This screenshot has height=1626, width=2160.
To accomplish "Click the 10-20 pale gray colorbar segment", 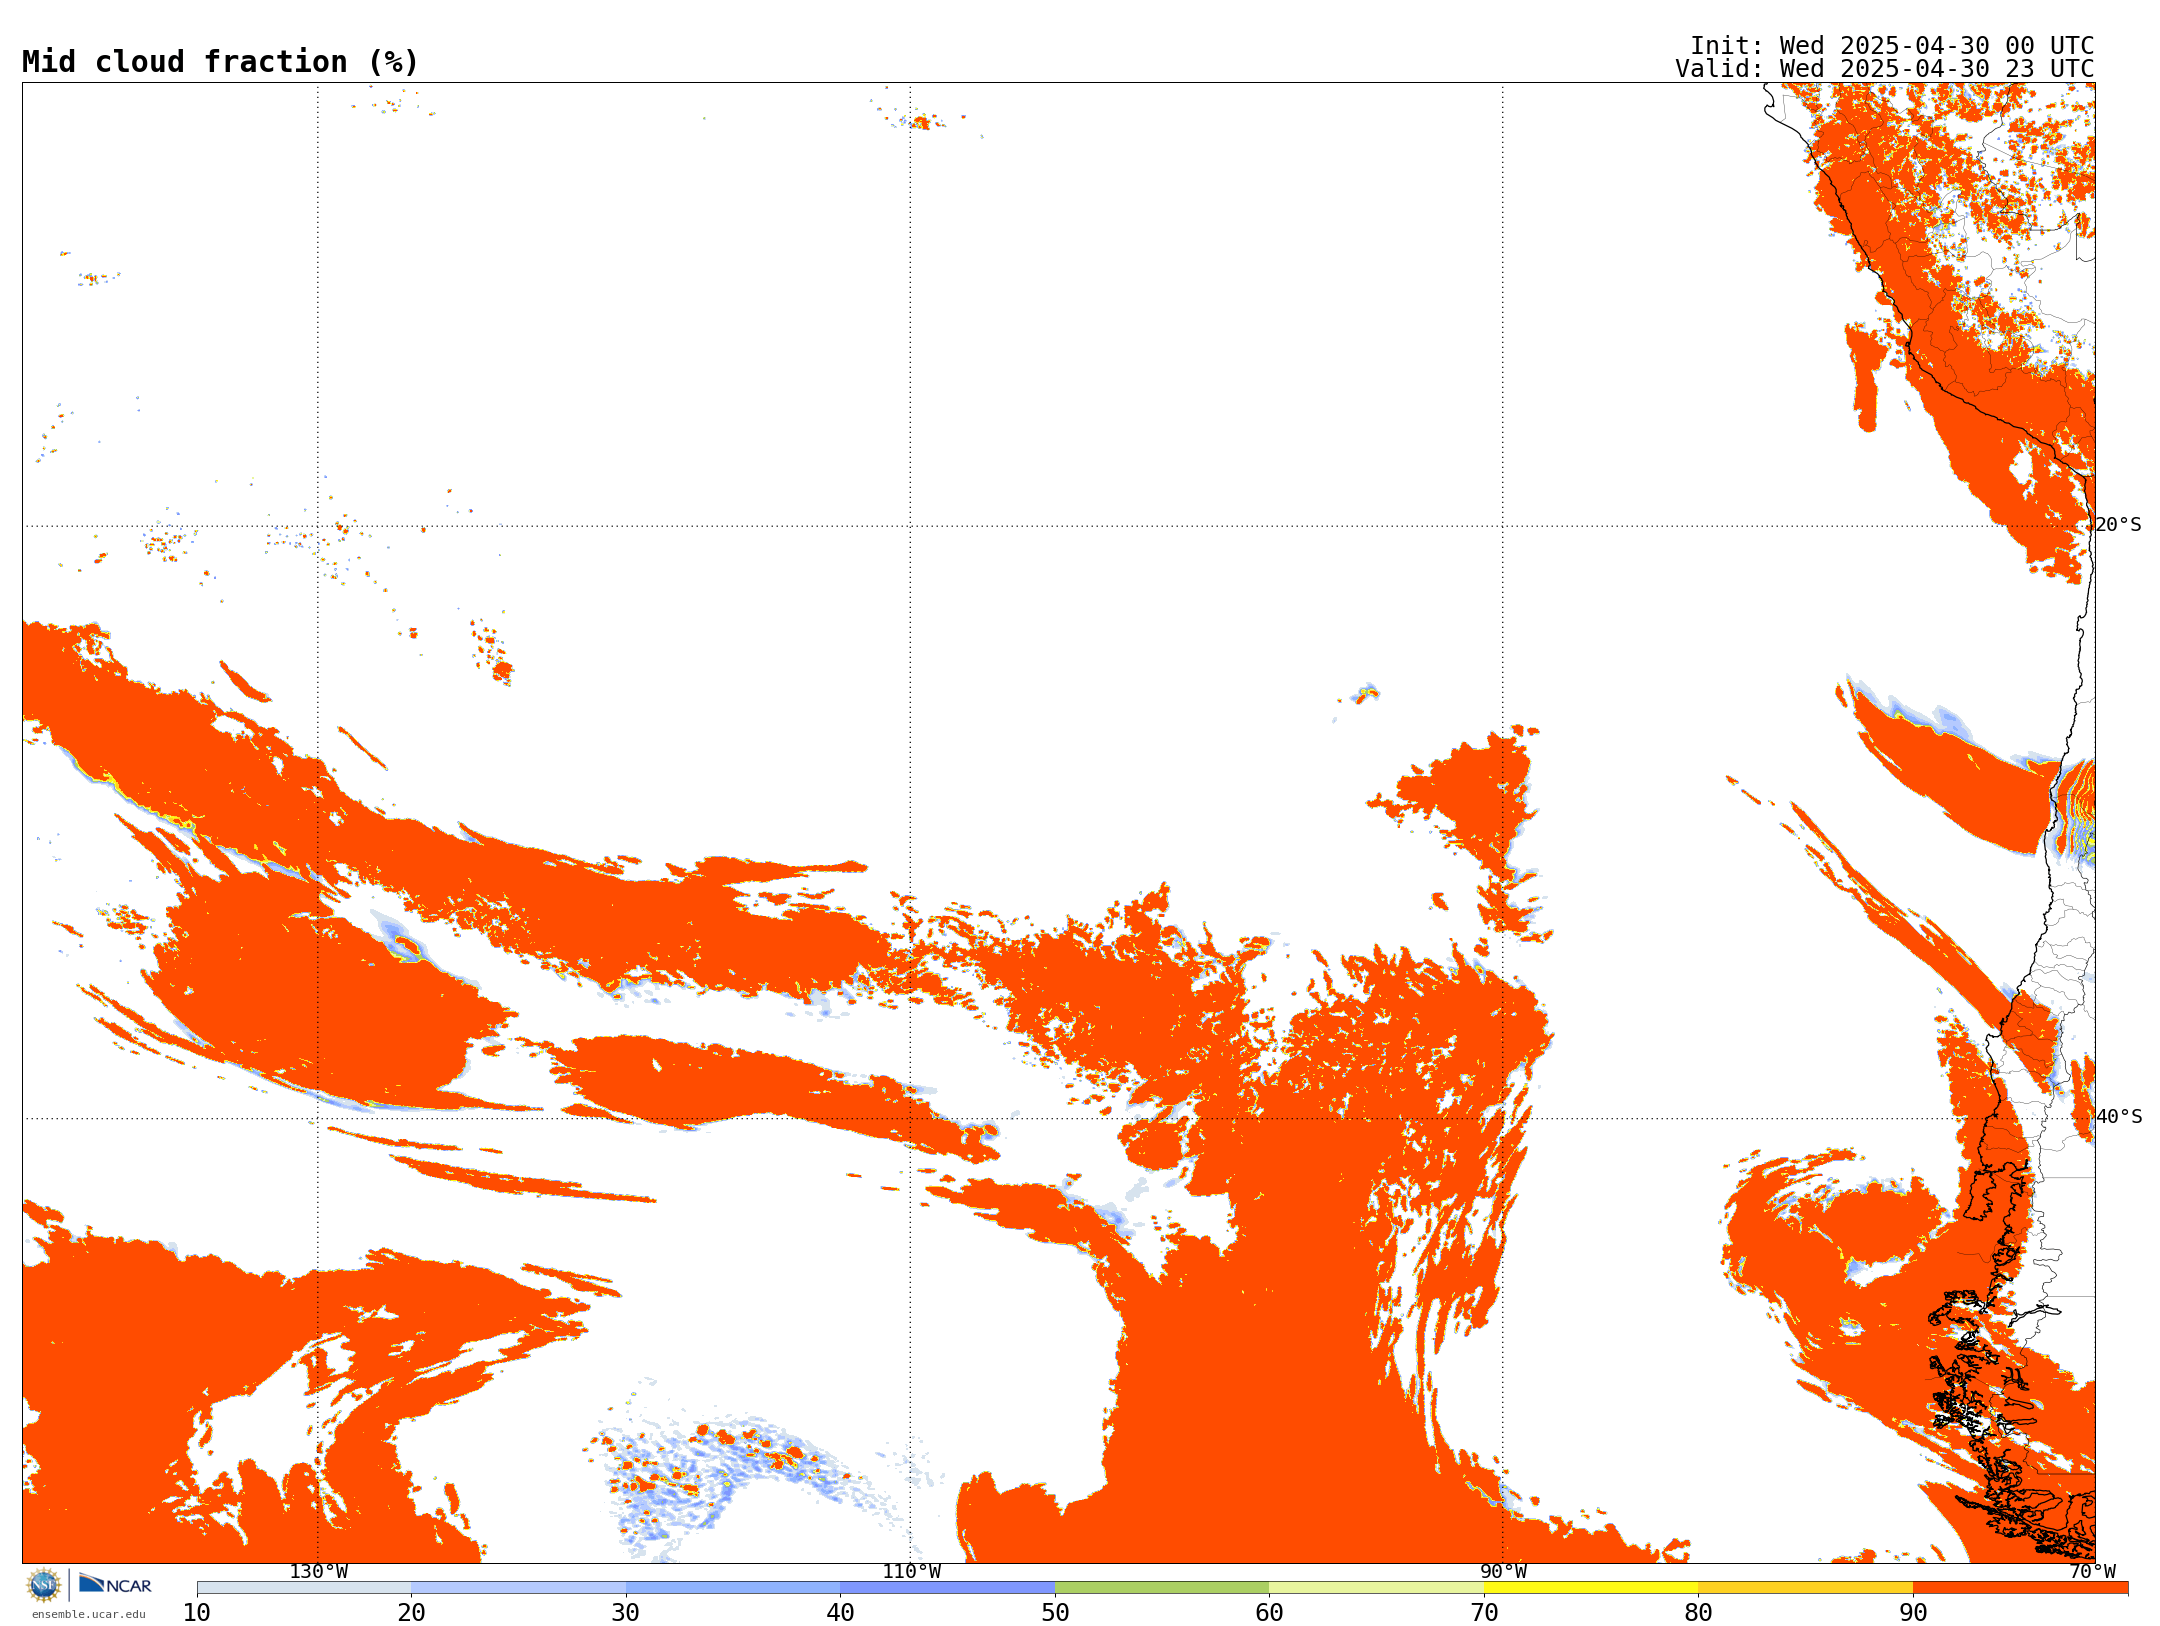I will [x=304, y=1588].
